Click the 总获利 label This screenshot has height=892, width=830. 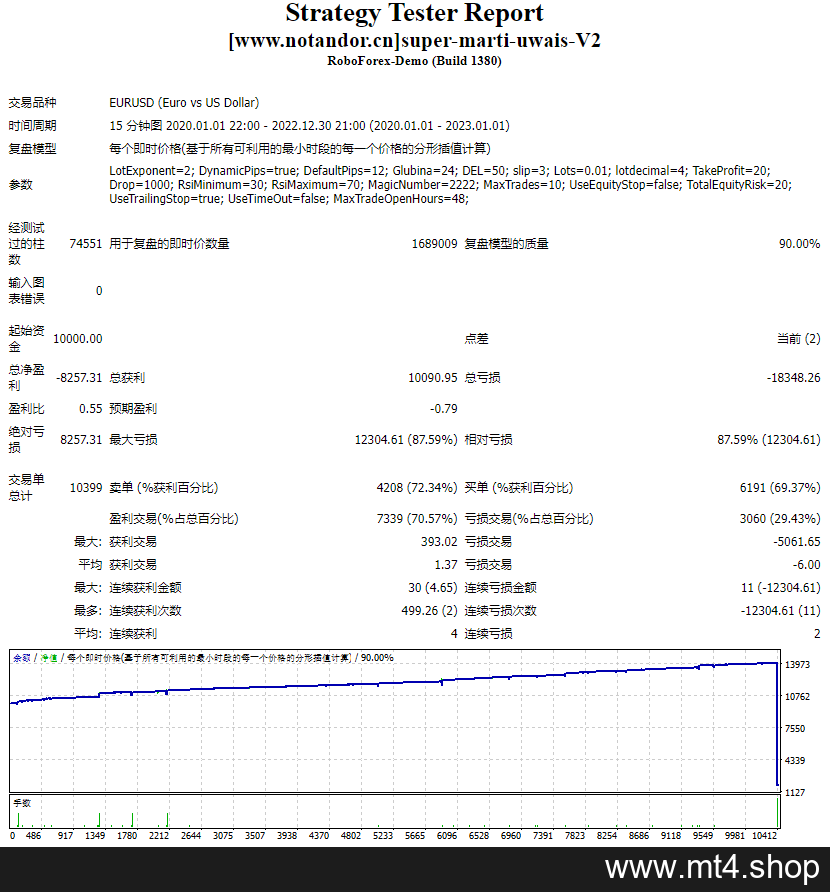(127, 378)
